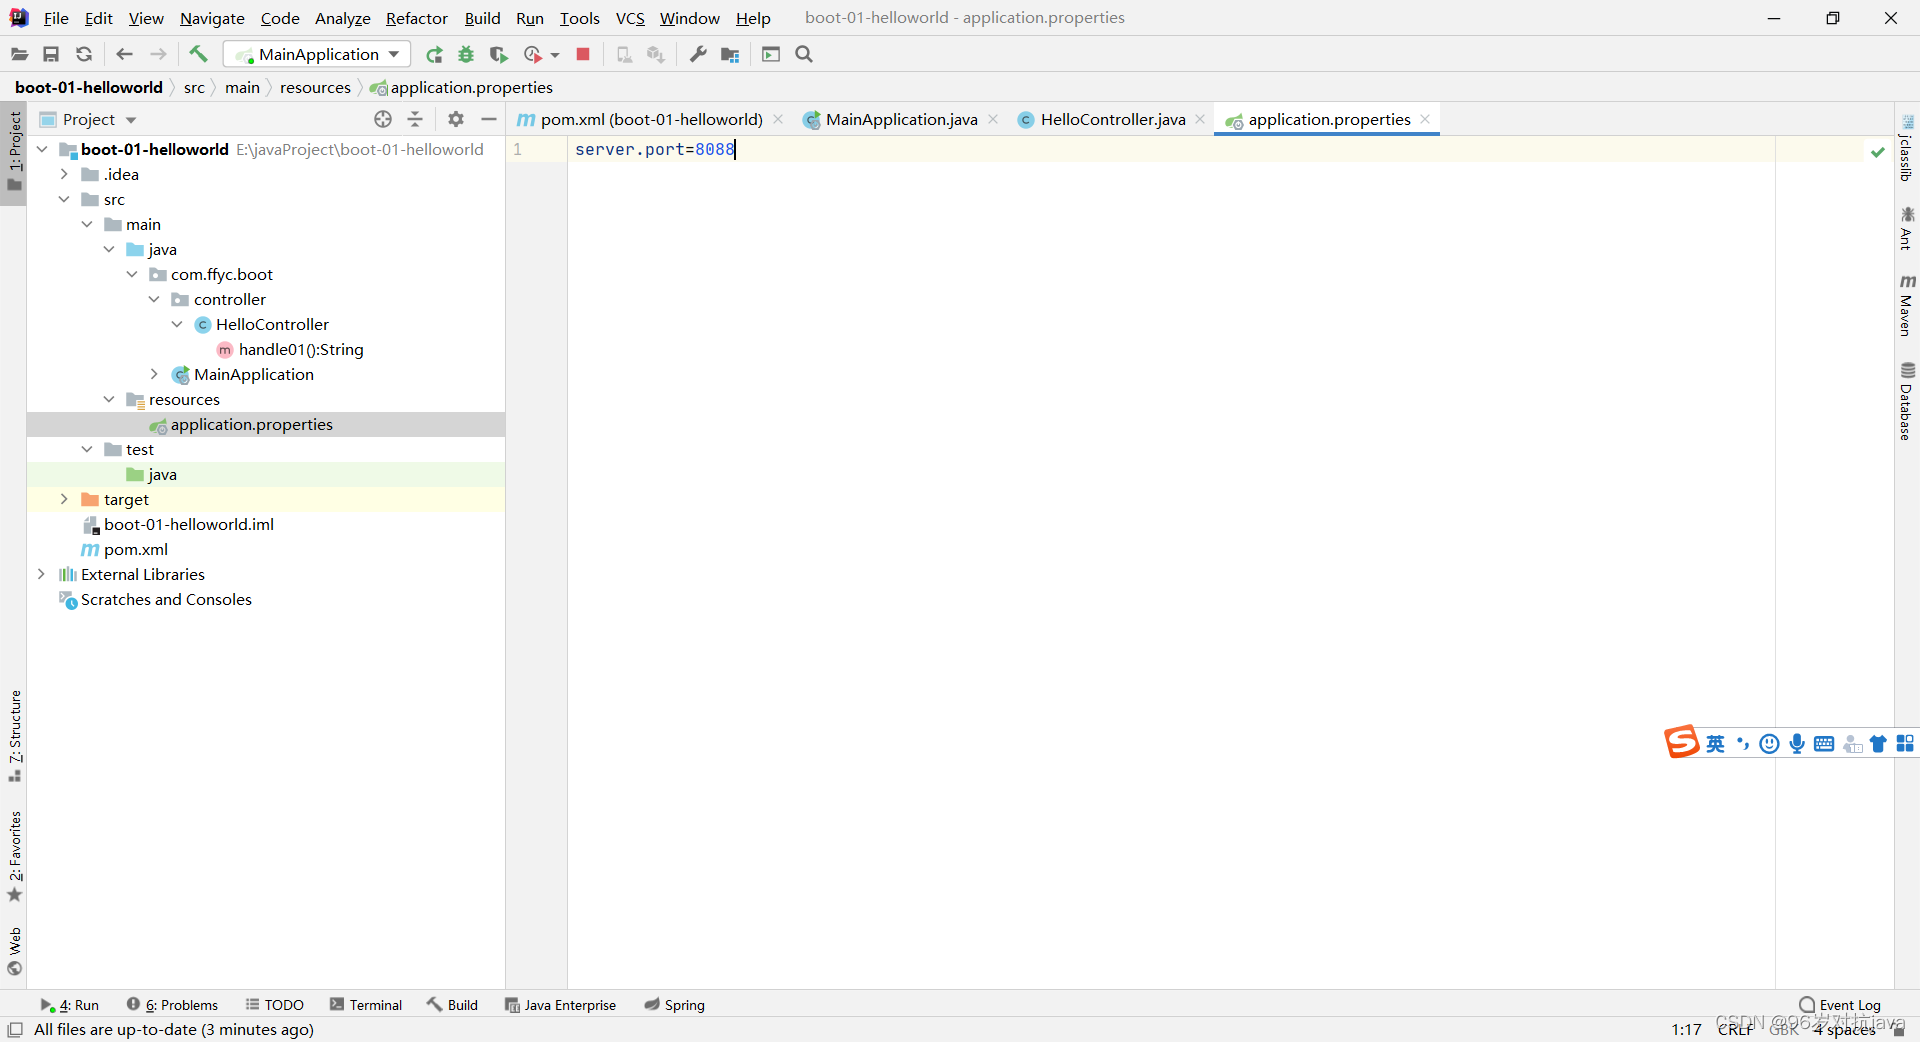Image resolution: width=1920 pixels, height=1042 pixels.
Task: Hide the Project tool window
Action: click(x=488, y=119)
